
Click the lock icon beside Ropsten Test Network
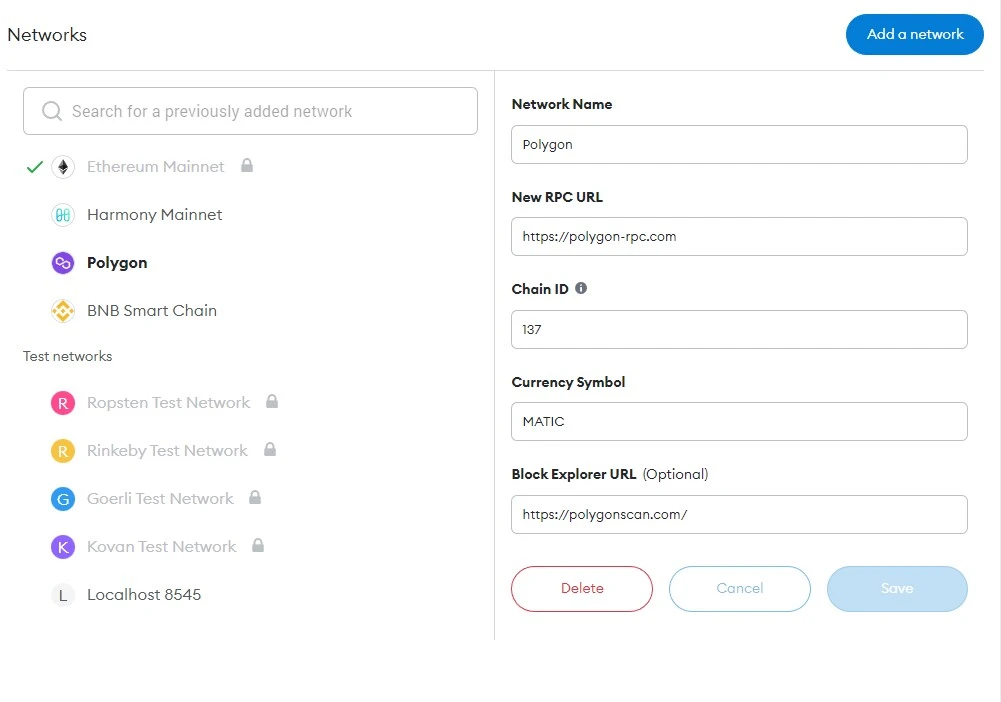[272, 401]
